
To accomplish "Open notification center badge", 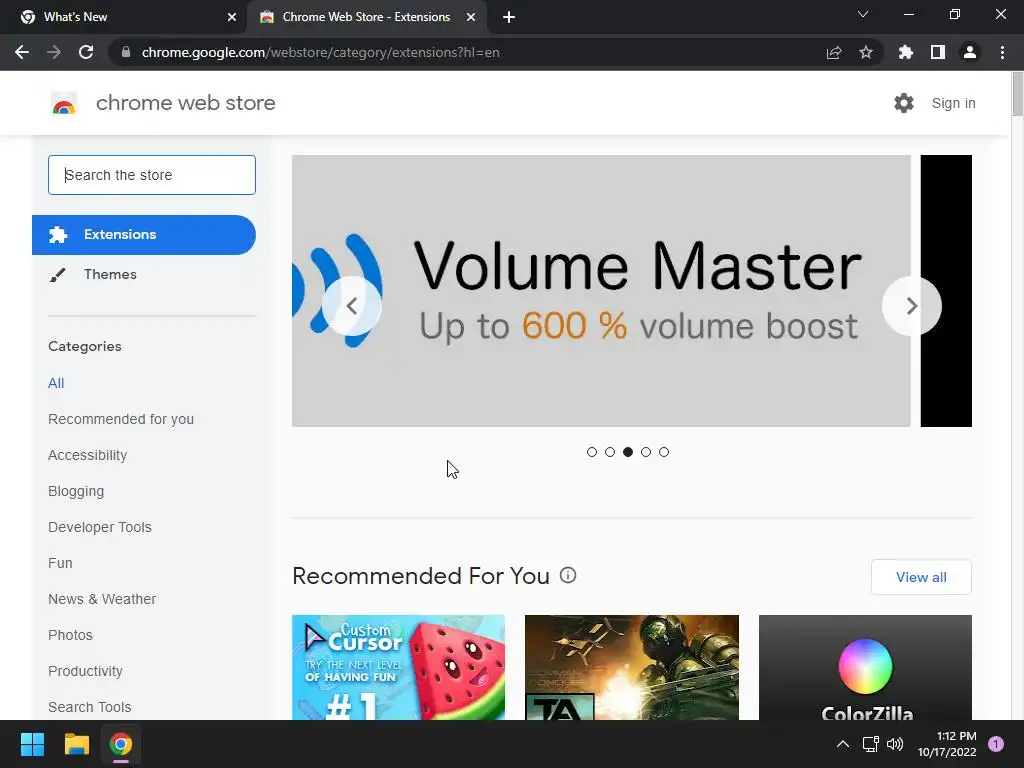I will tap(996, 744).
